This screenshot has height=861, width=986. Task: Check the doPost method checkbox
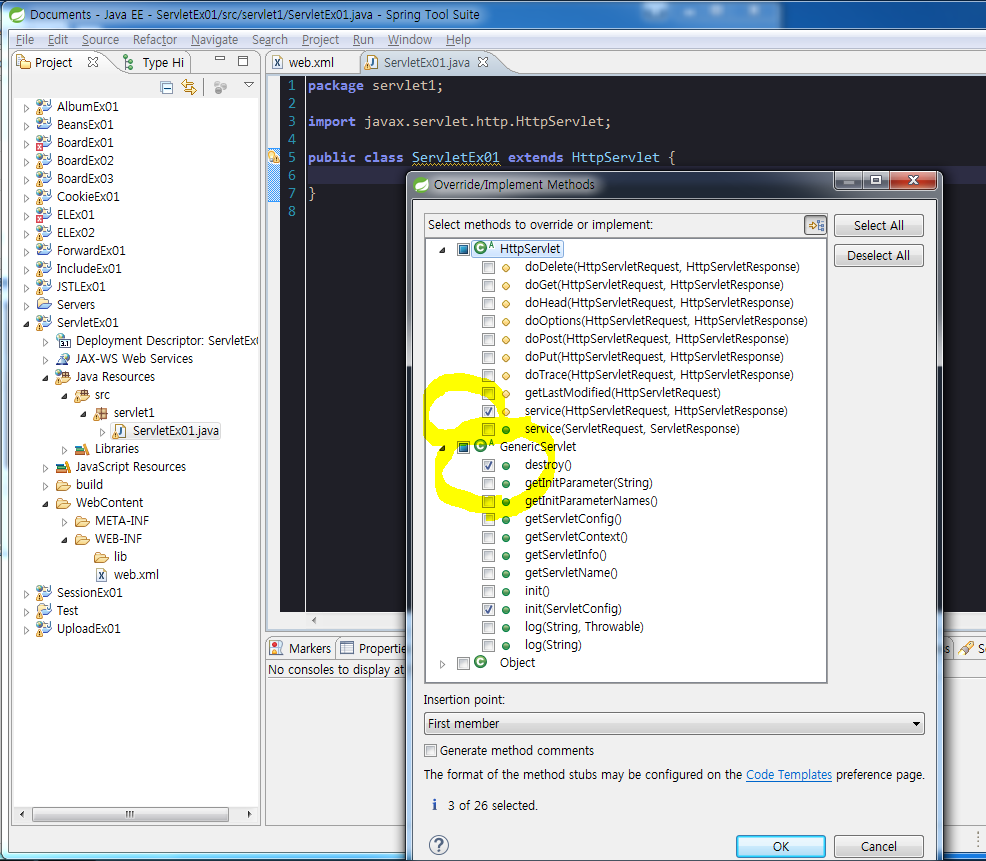coord(488,340)
